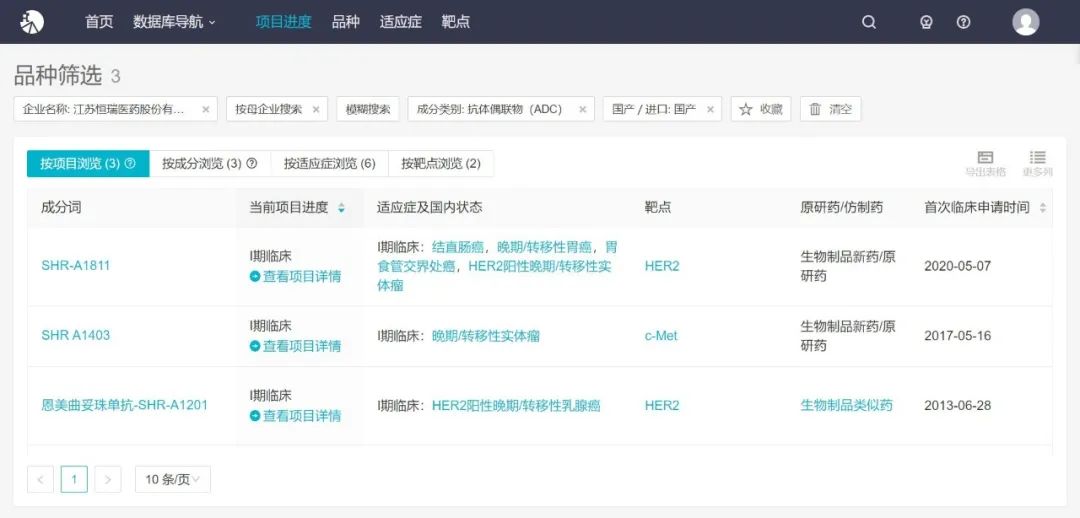Expand the 数据库导航 dropdown
Image resolution: width=1080 pixels, height=518 pixels.
(x=174, y=22)
